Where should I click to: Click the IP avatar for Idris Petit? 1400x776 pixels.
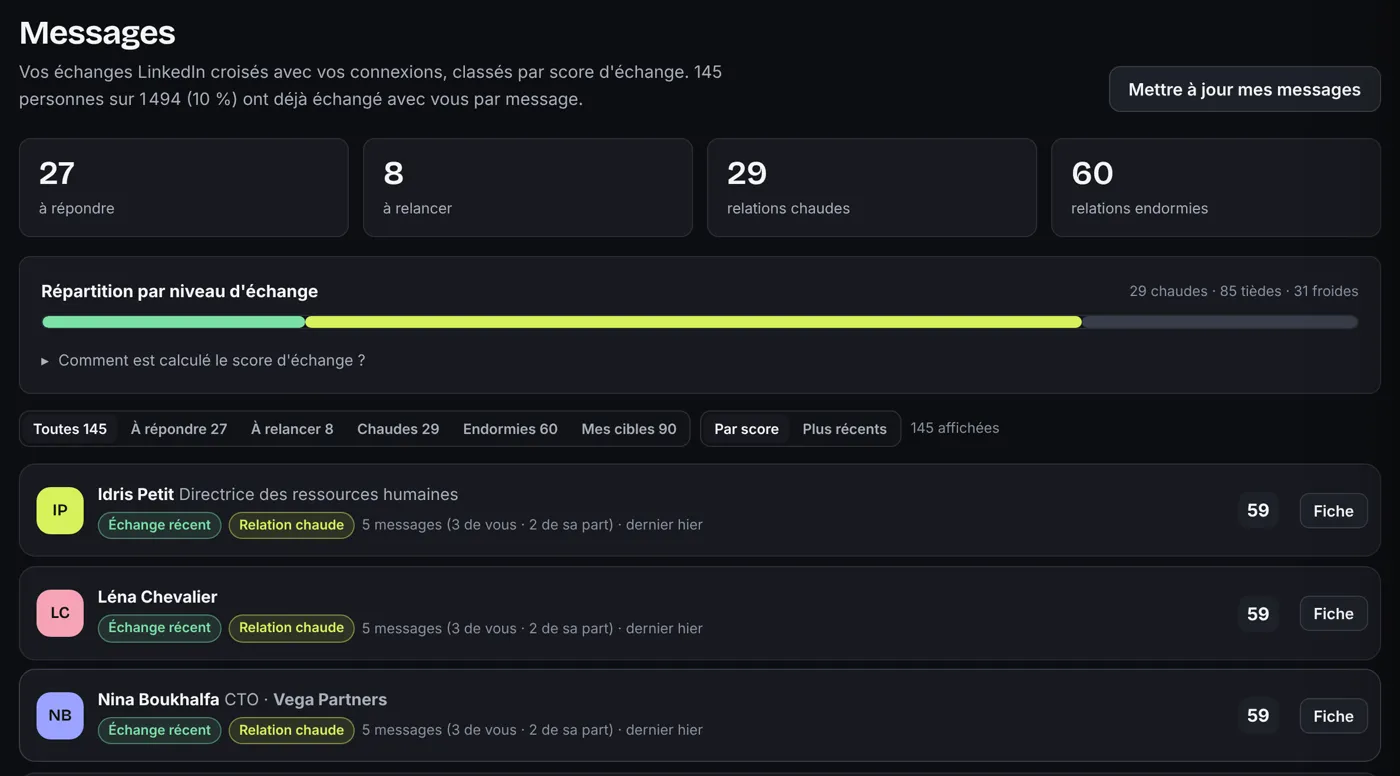point(60,510)
